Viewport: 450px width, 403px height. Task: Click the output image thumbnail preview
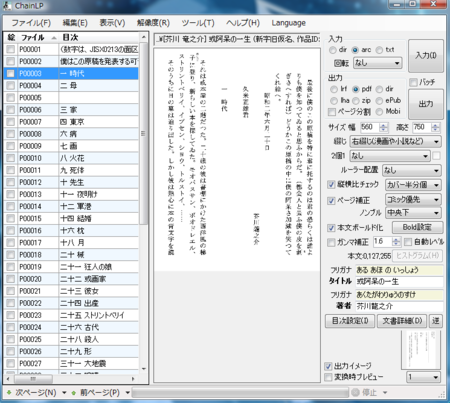coord(421,350)
